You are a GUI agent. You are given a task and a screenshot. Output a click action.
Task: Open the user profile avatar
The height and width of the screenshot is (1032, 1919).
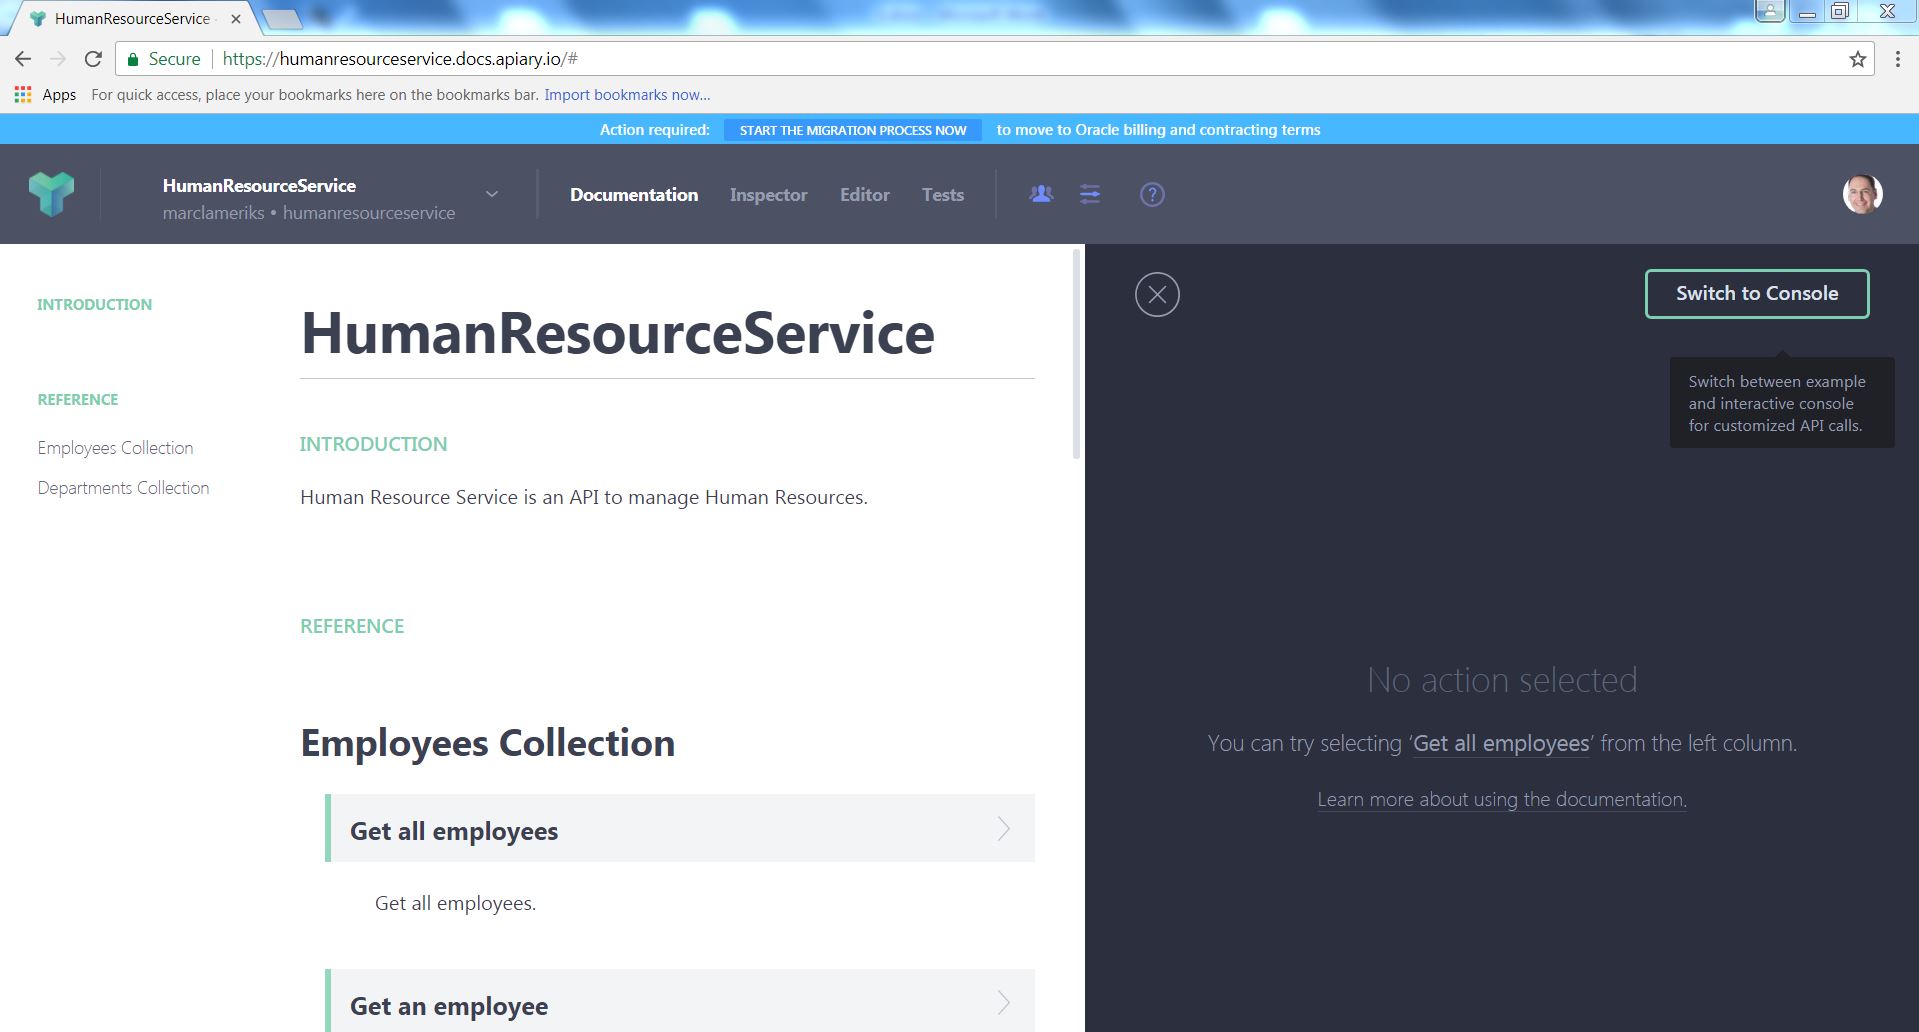(1862, 194)
